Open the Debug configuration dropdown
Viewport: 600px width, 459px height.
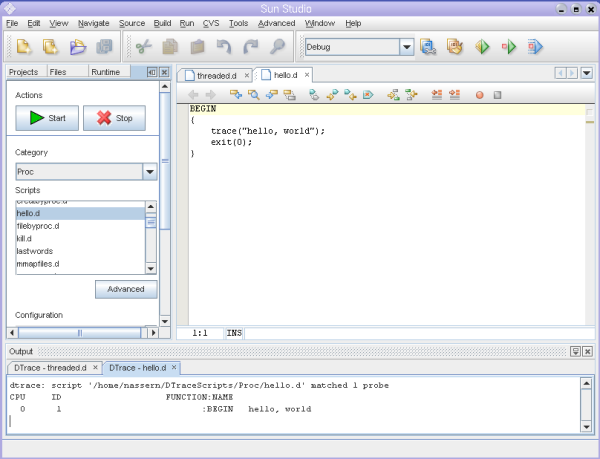point(407,47)
